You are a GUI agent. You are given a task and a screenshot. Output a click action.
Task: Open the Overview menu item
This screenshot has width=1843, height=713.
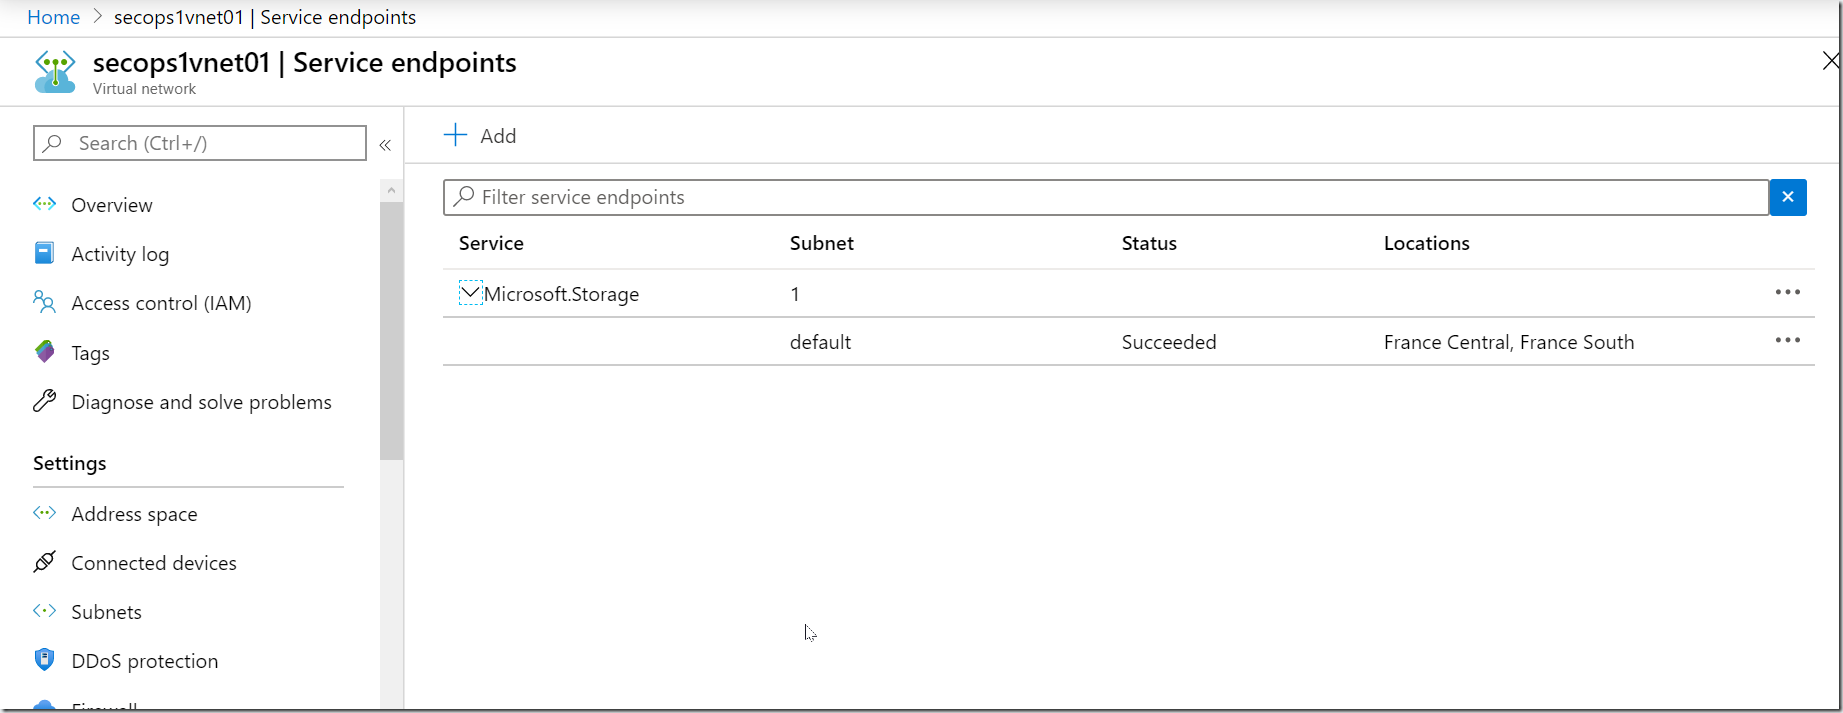coord(112,205)
